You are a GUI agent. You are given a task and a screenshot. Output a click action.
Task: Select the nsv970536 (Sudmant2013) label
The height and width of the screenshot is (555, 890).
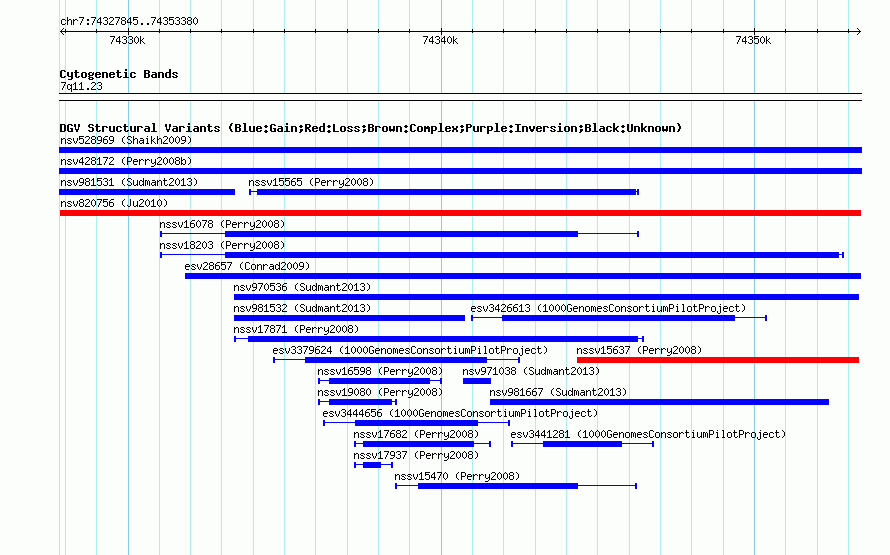click(302, 287)
